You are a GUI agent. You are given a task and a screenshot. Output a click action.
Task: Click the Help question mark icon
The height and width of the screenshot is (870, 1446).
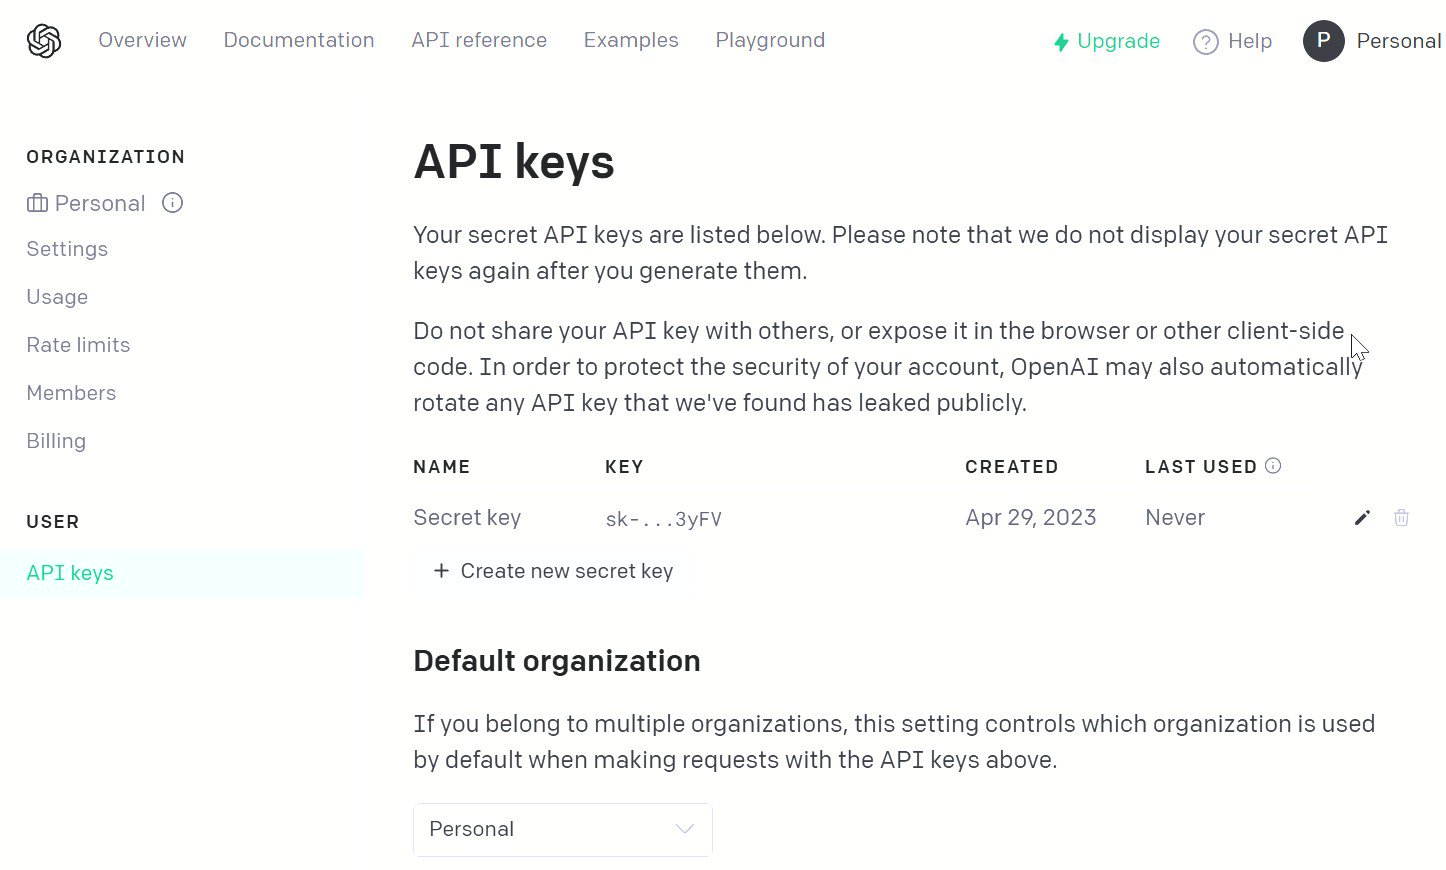tap(1206, 42)
